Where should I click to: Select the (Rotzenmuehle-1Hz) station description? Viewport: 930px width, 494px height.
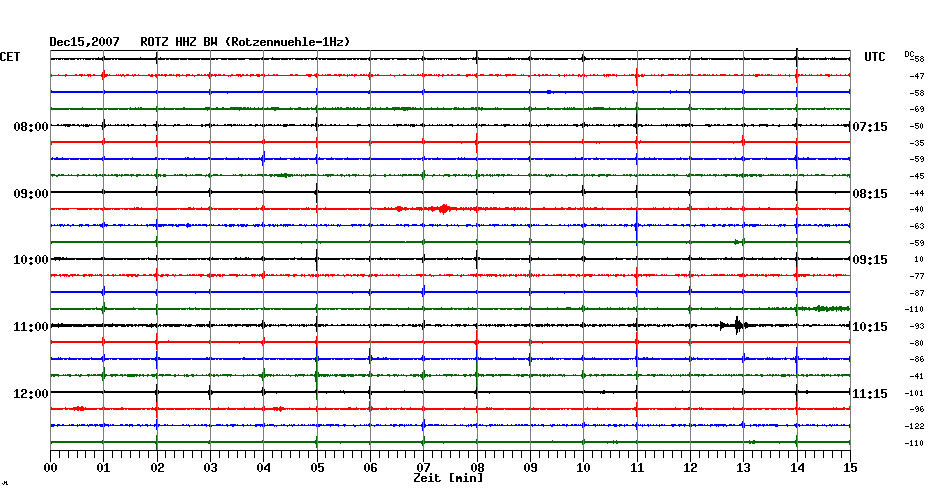tap(288, 42)
